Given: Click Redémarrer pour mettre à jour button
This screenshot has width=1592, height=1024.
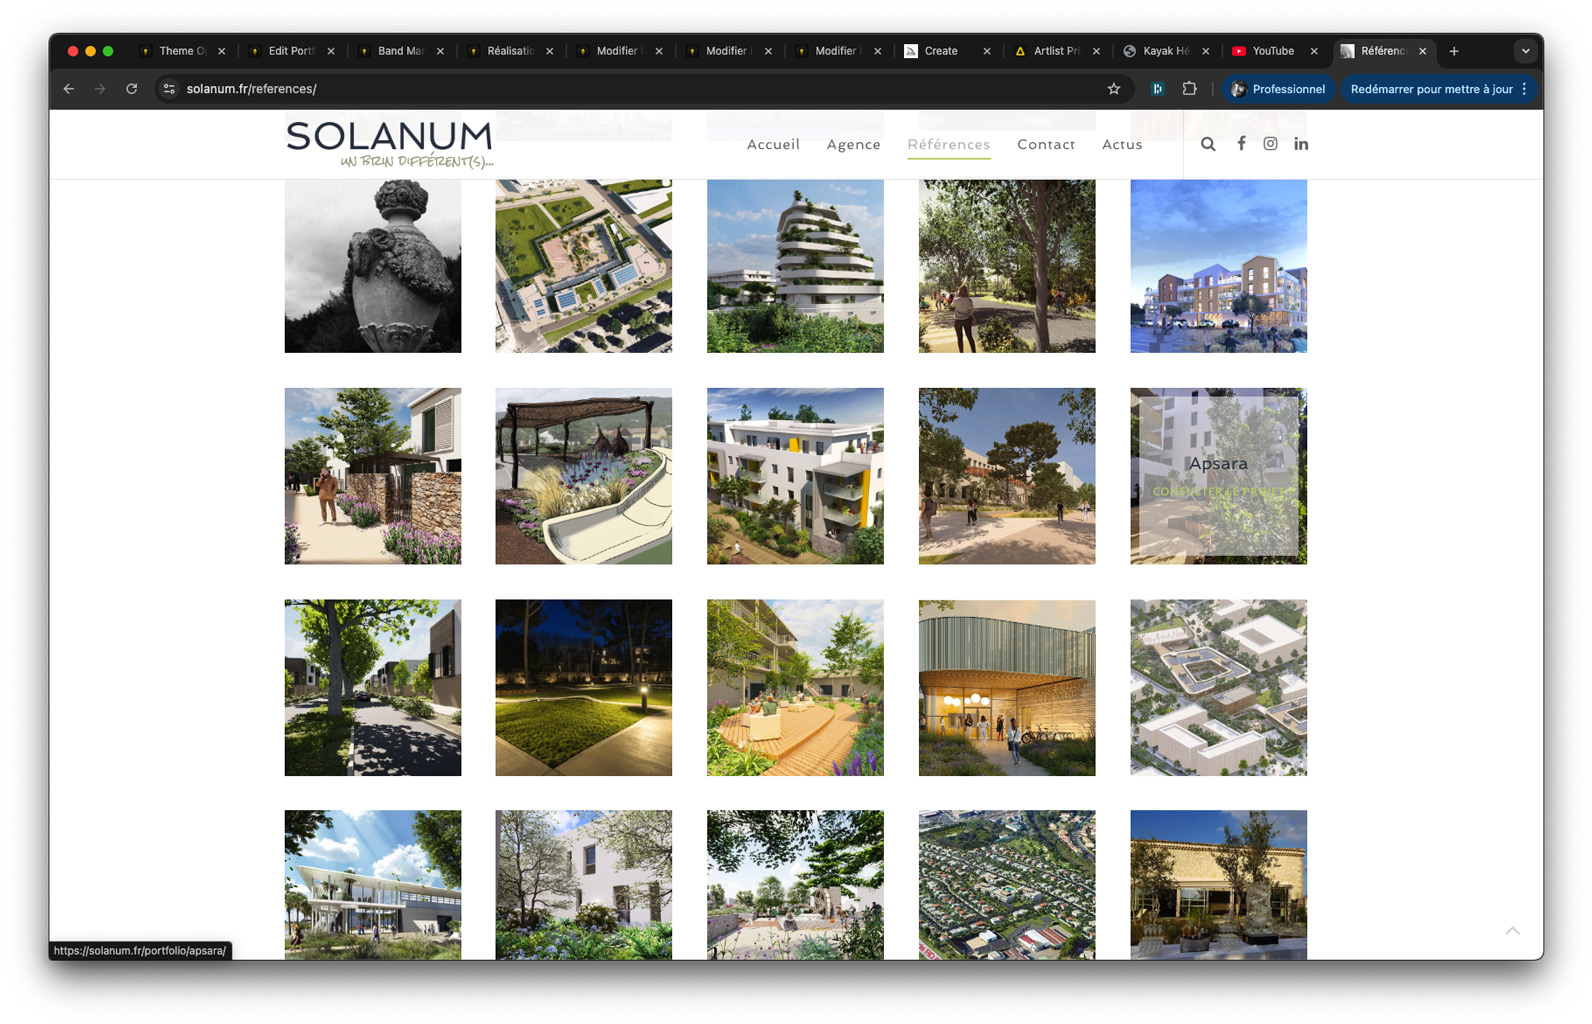Looking at the screenshot, I should coord(1431,89).
